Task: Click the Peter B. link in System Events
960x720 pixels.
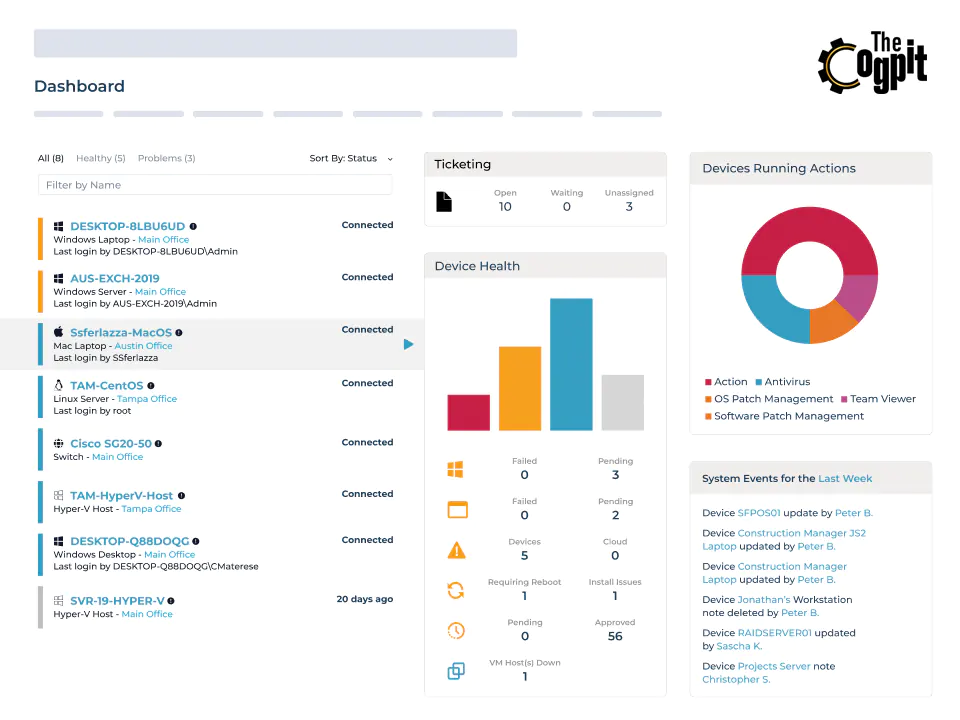Action: pyautogui.click(x=857, y=512)
